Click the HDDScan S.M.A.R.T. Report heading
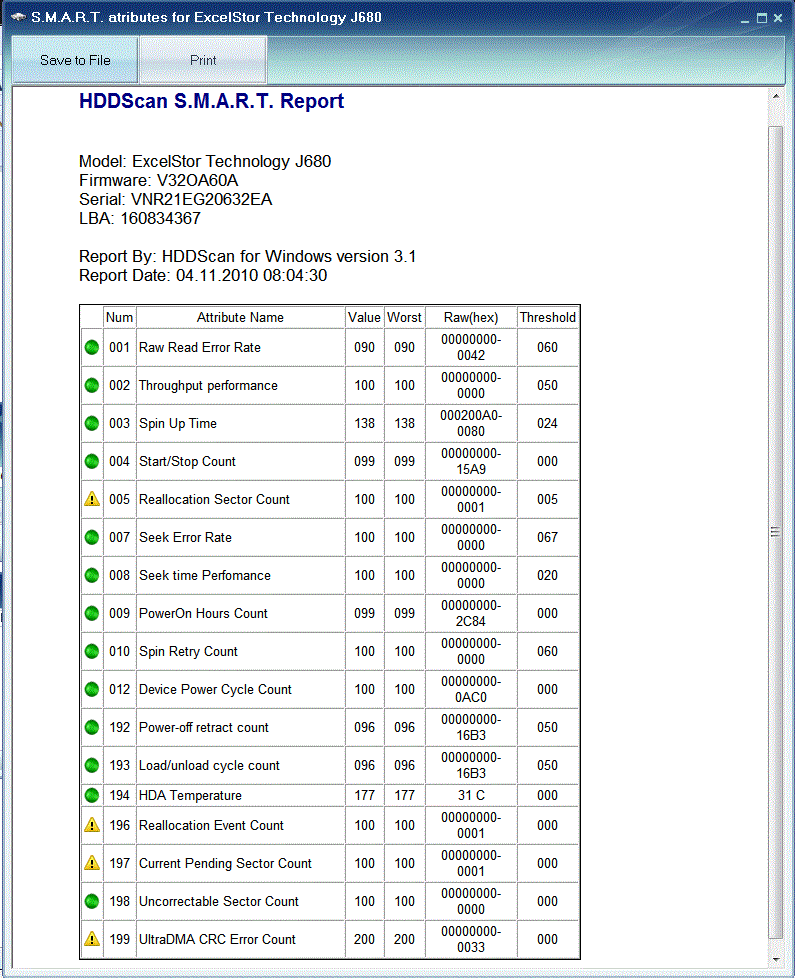This screenshot has width=795, height=978. (211, 101)
